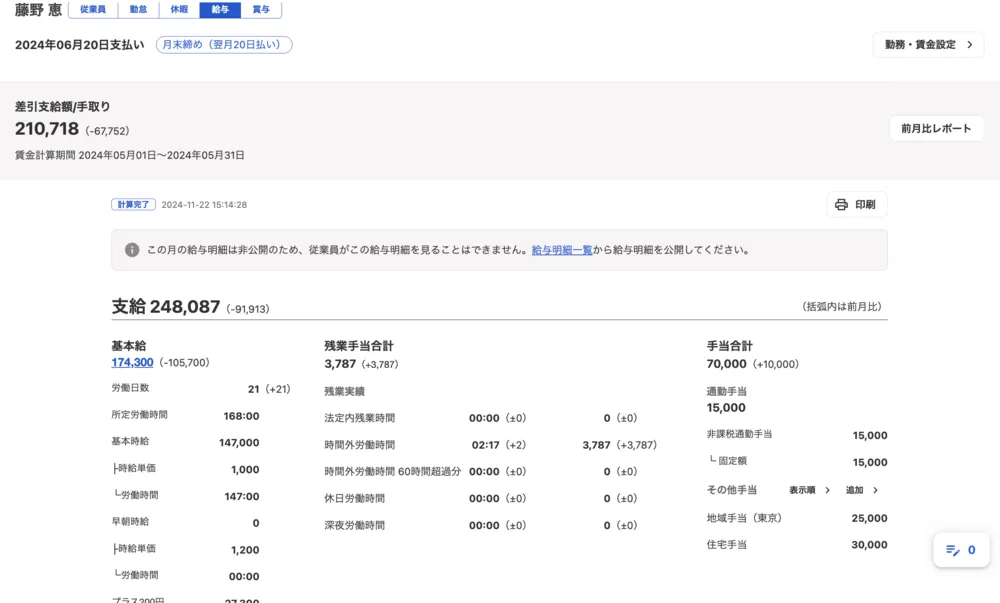Image resolution: width=1000 pixels, height=603 pixels.
Task: Open the floating notes button with 0
Action: coord(961,550)
